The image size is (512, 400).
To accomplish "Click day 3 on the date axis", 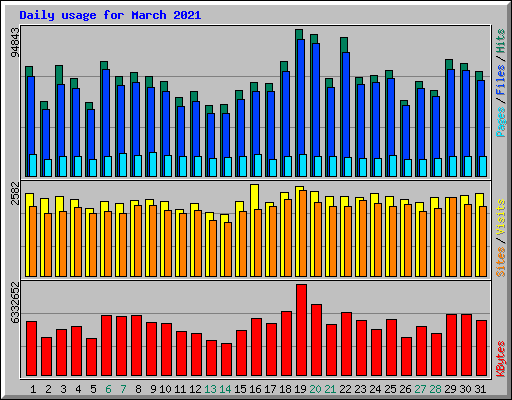I will (x=63, y=389).
